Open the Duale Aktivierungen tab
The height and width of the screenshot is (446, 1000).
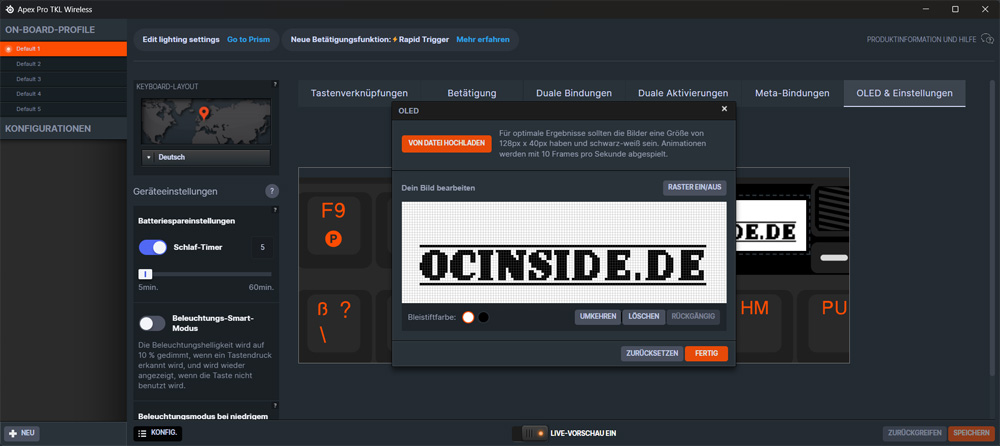point(683,93)
